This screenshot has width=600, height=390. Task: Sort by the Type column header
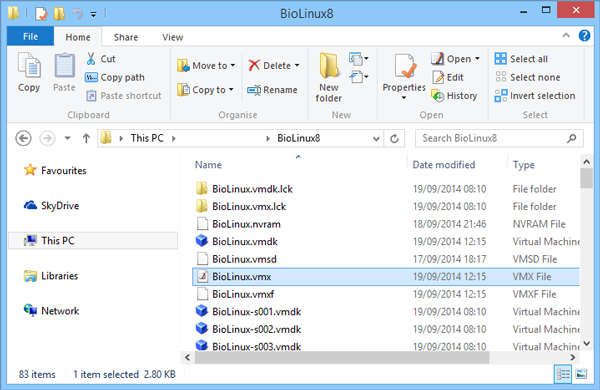[523, 165]
